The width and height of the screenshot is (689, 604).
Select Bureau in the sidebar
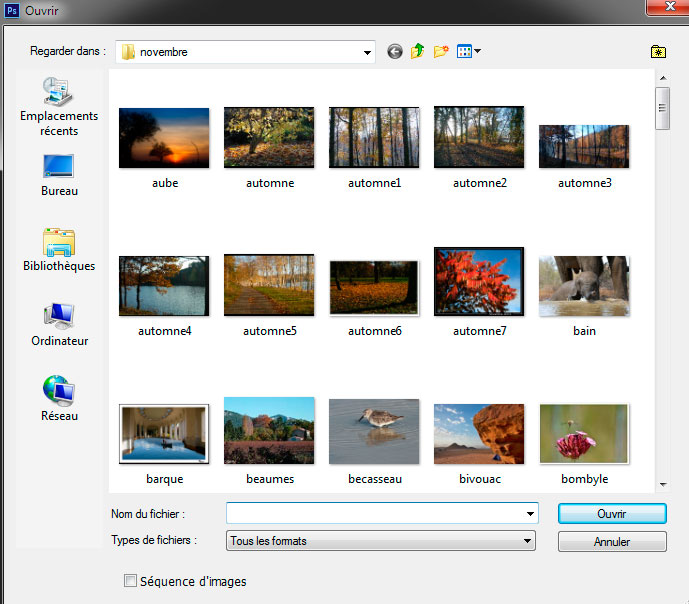tap(59, 175)
